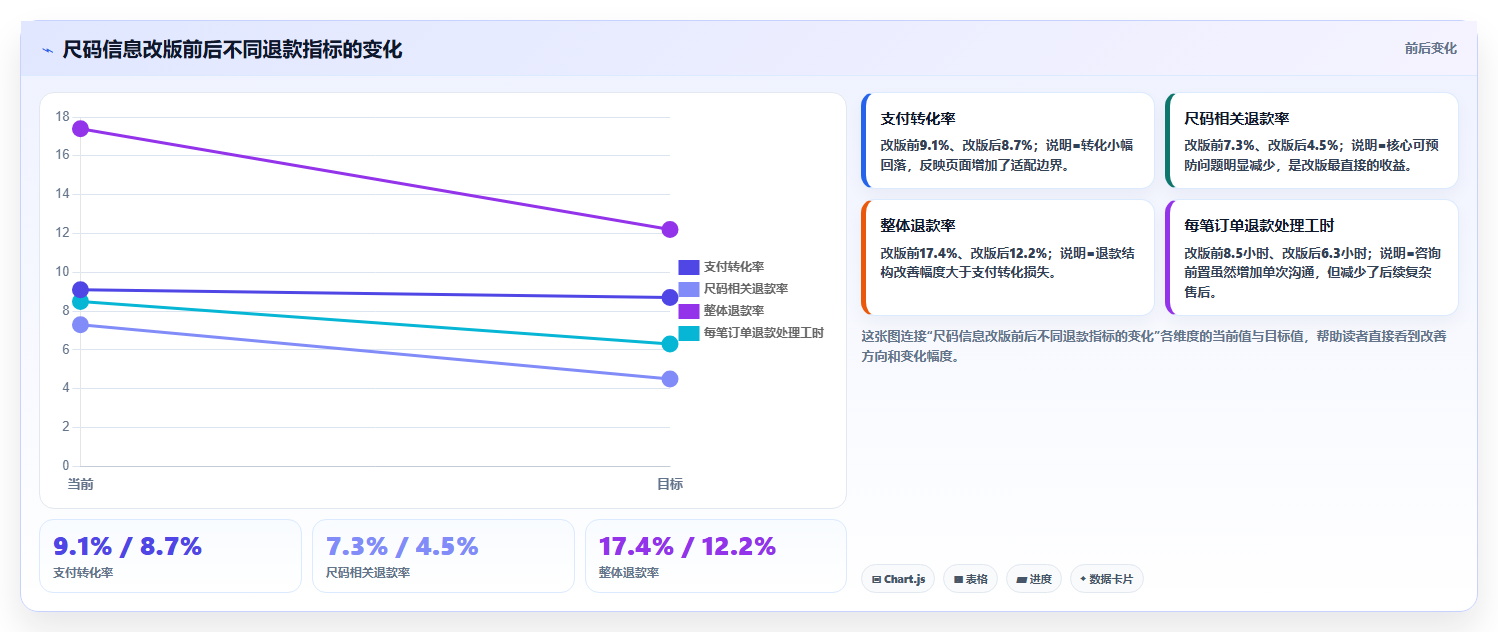Select the 17.4% / 12.2% stat card
1498x632 pixels.
(716, 556)
